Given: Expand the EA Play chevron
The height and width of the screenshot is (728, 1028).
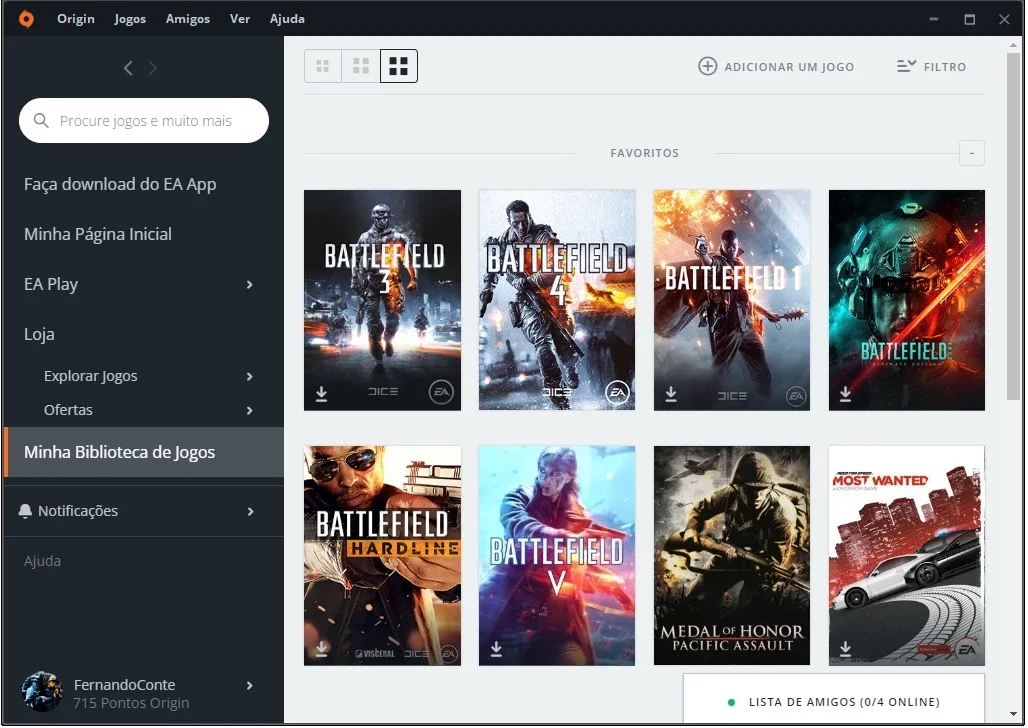Looking at the screenshot, I should point(249,285).
